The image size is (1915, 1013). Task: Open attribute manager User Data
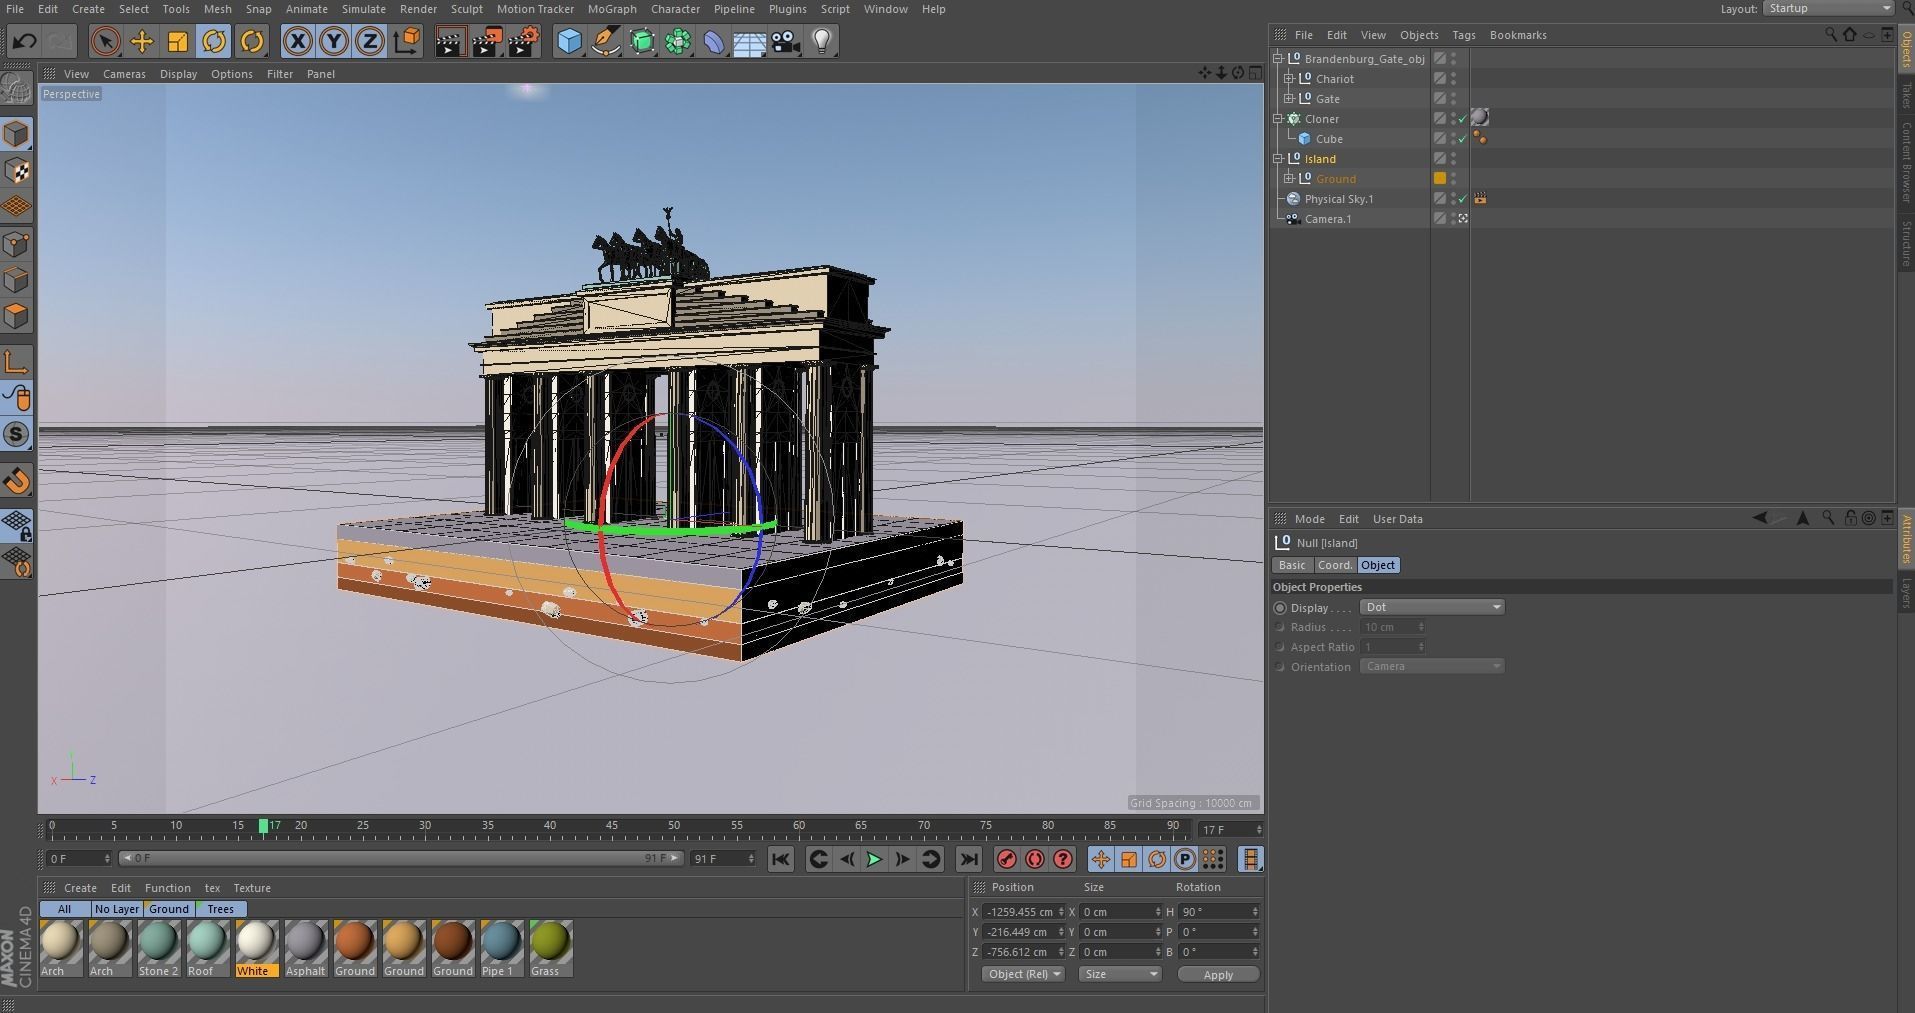click(1397, 519)
